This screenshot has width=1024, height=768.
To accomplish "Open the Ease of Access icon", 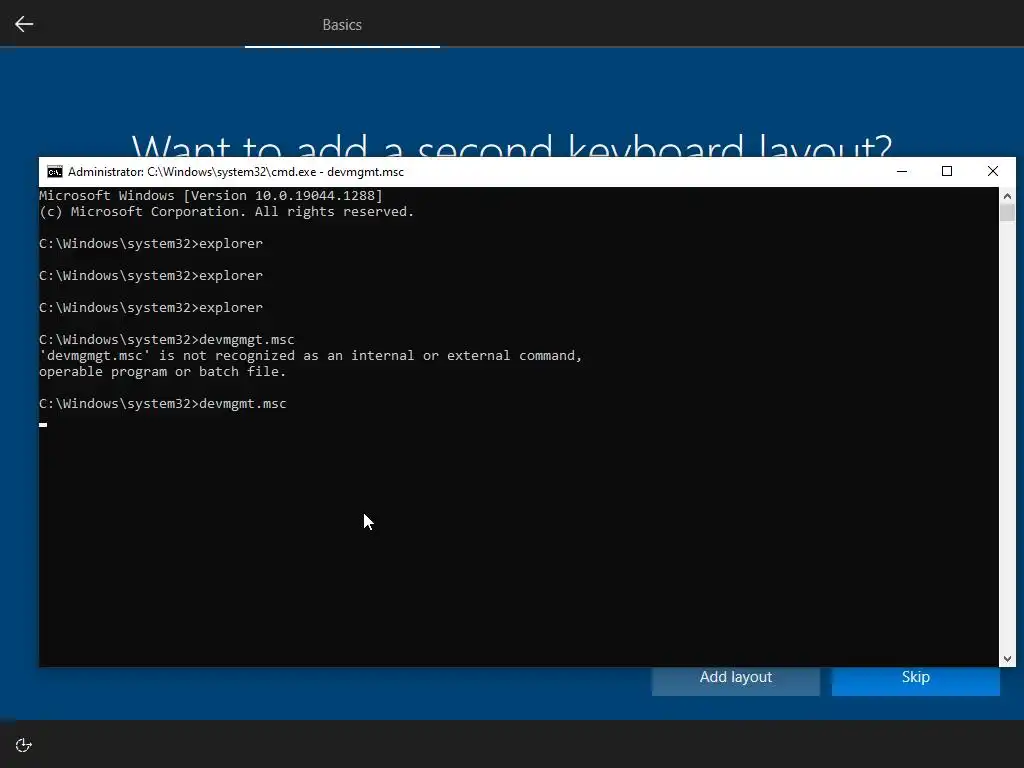I will (x=24, y=745).
